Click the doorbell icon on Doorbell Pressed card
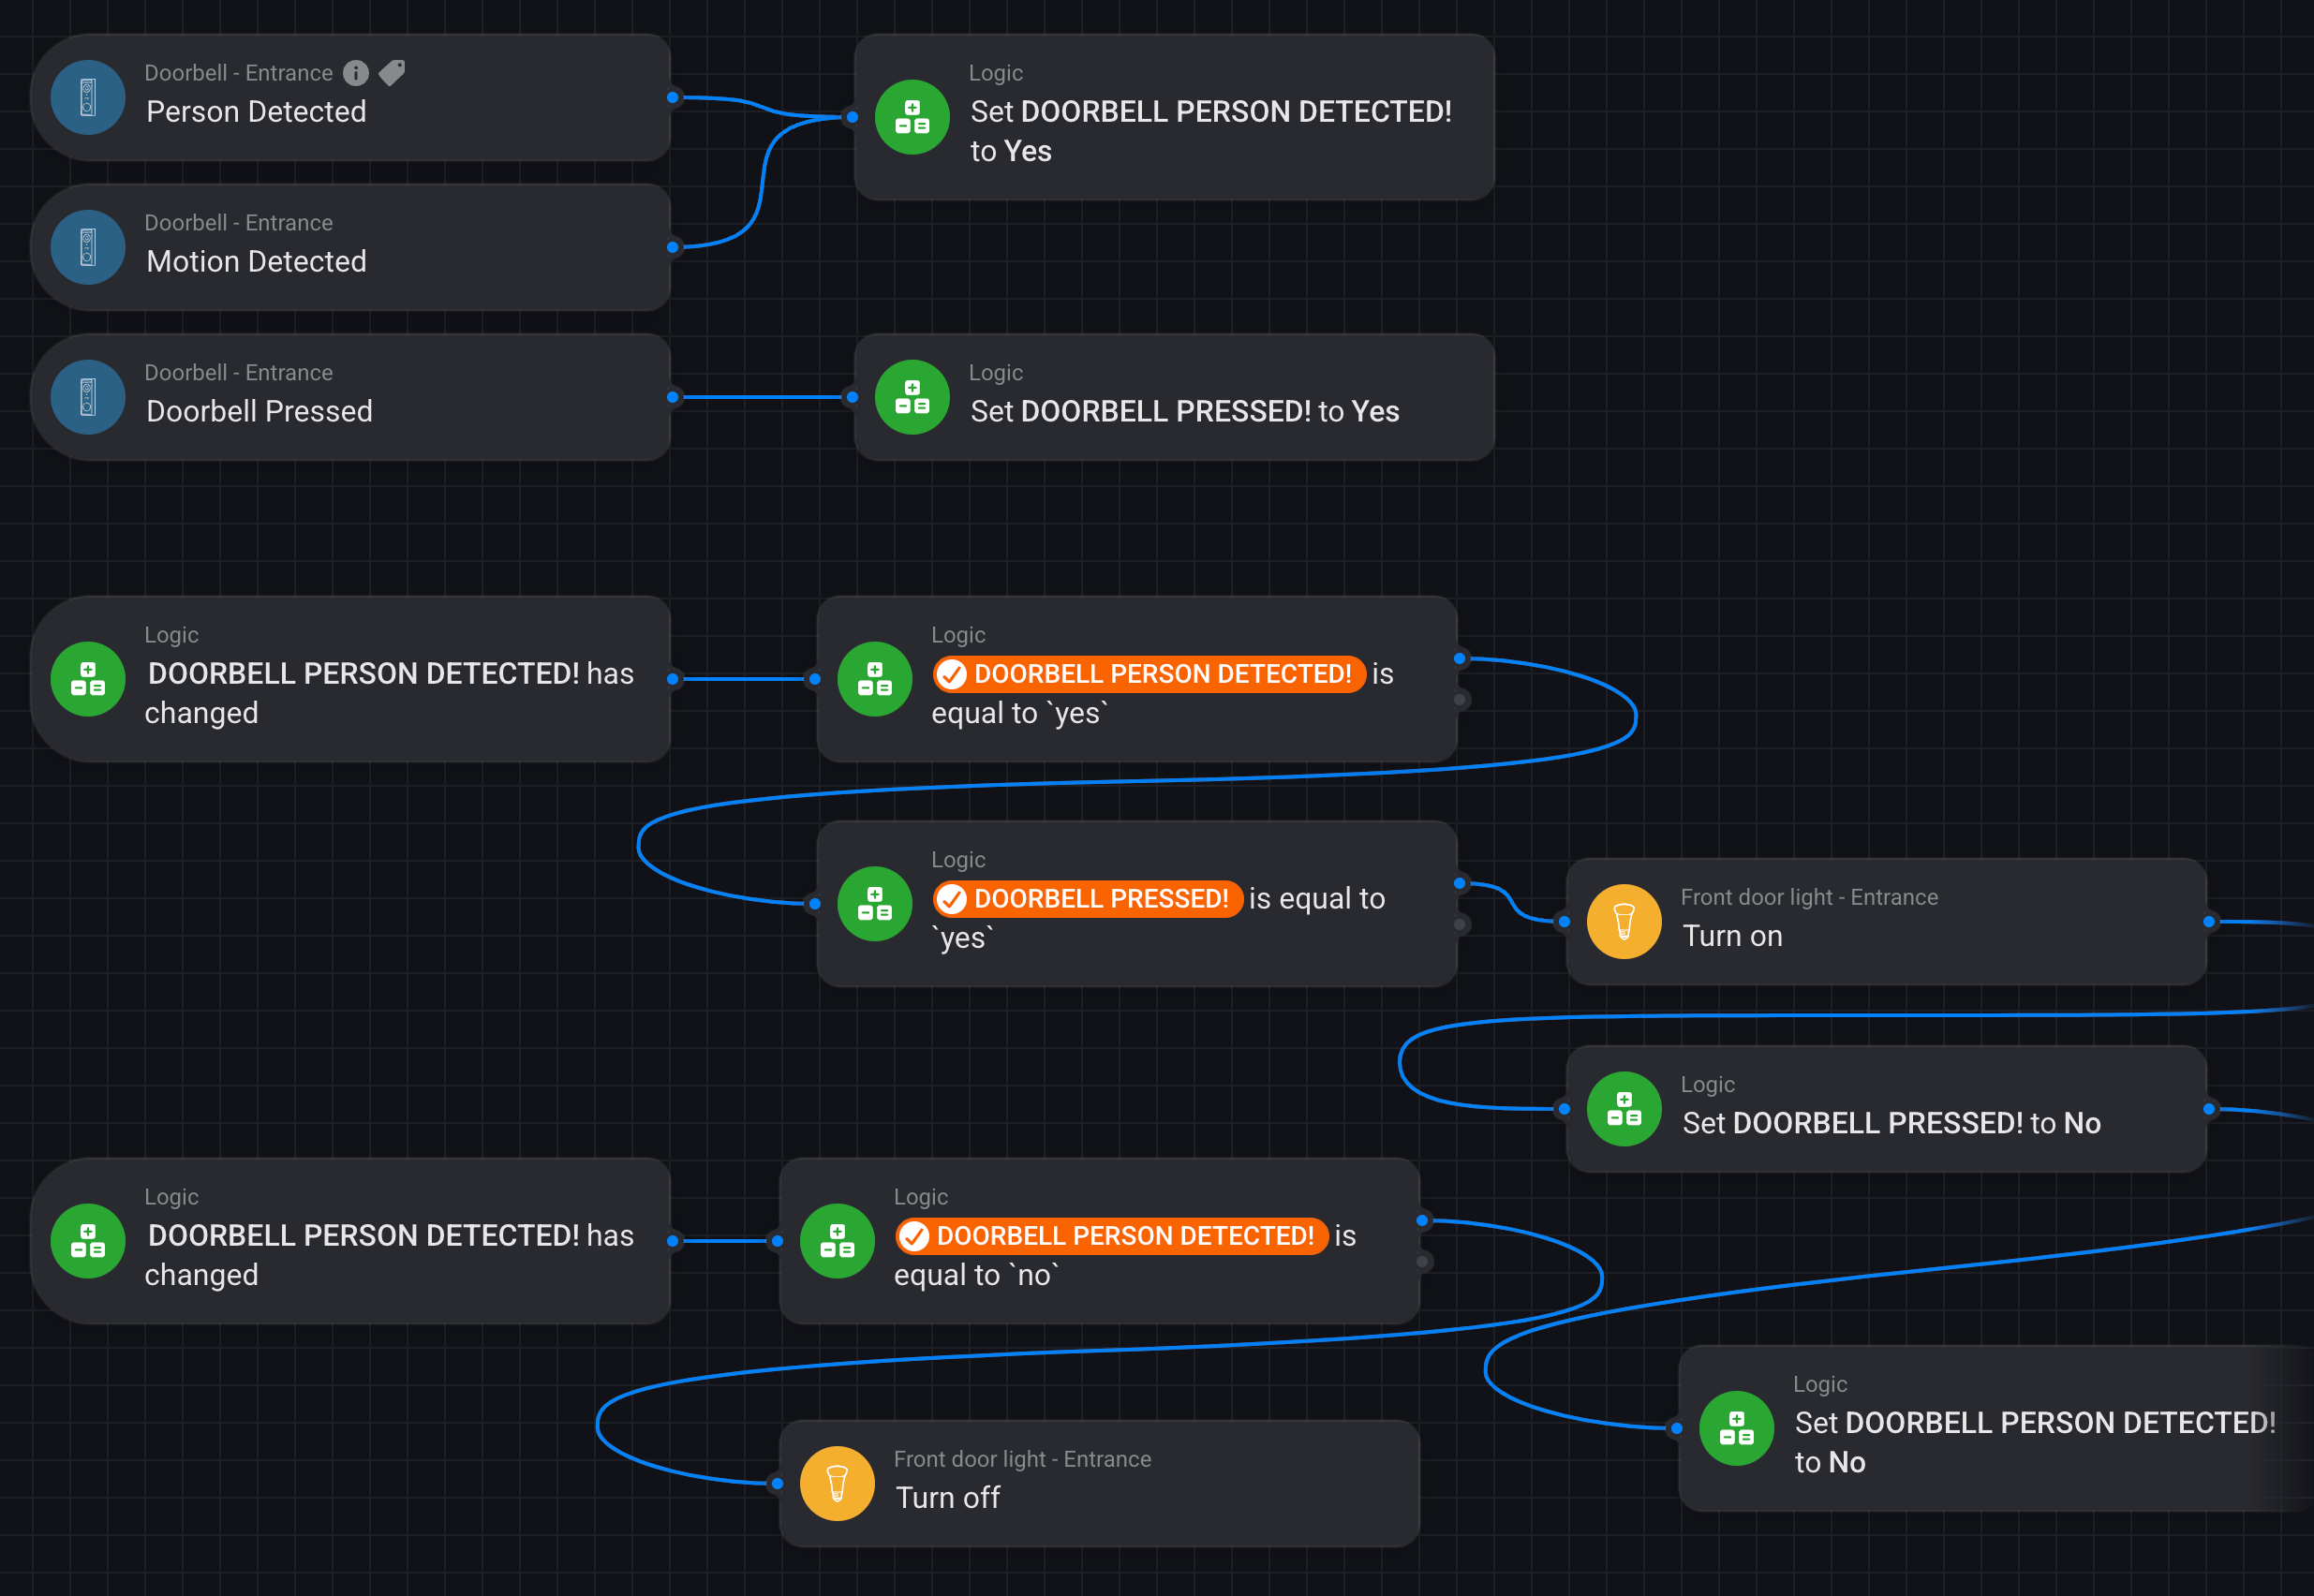 pos(88,397)
